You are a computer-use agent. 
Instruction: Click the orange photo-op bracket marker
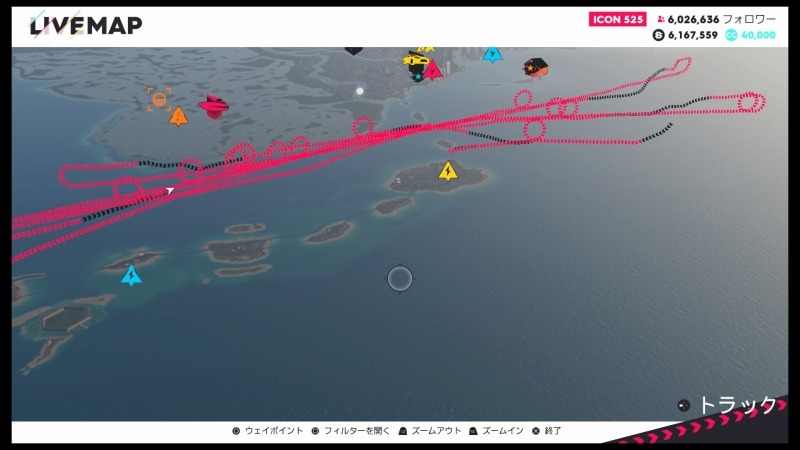click(x=159, y=99)
